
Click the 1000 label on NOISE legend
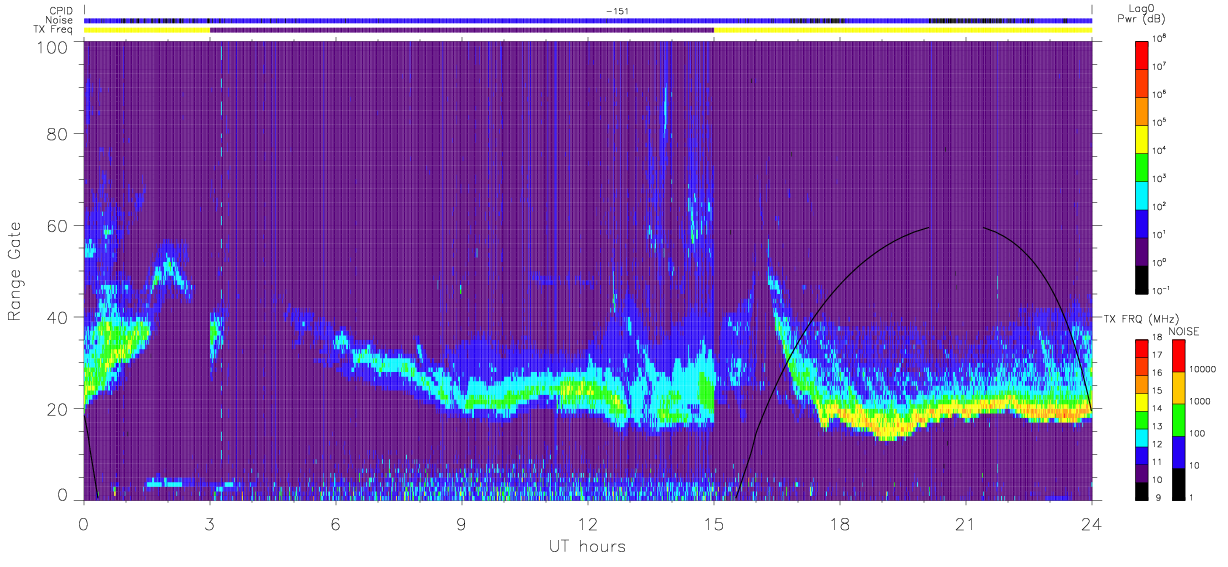click(x=1201, y=401)
